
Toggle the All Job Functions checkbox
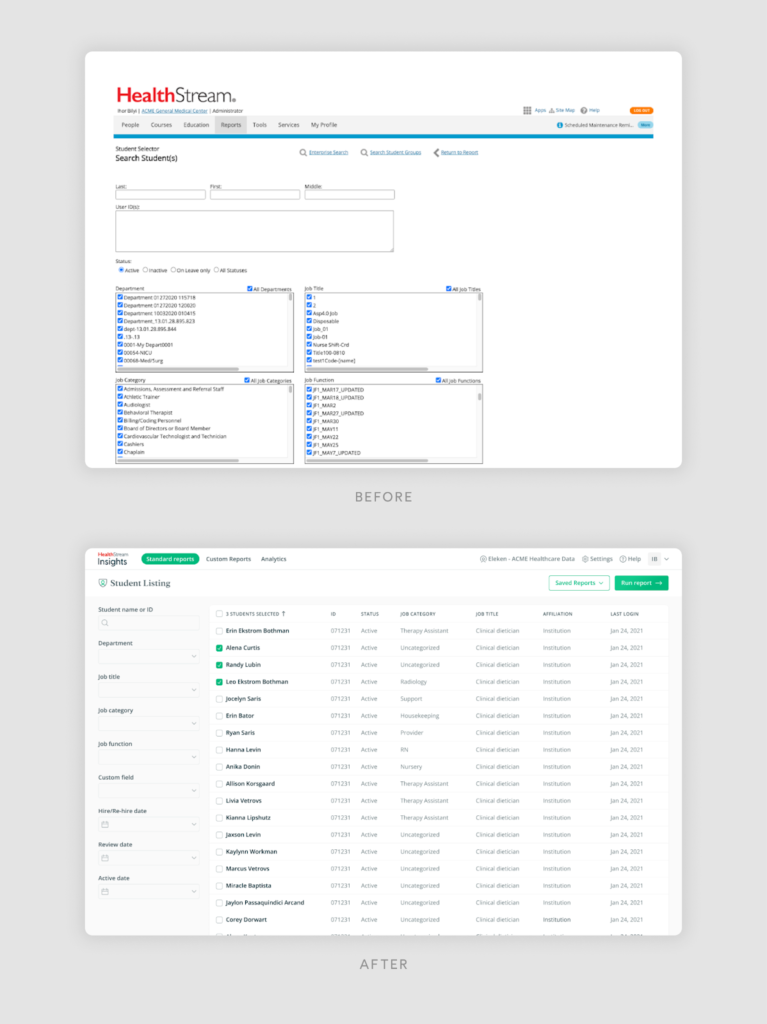[x=438, y=380]
